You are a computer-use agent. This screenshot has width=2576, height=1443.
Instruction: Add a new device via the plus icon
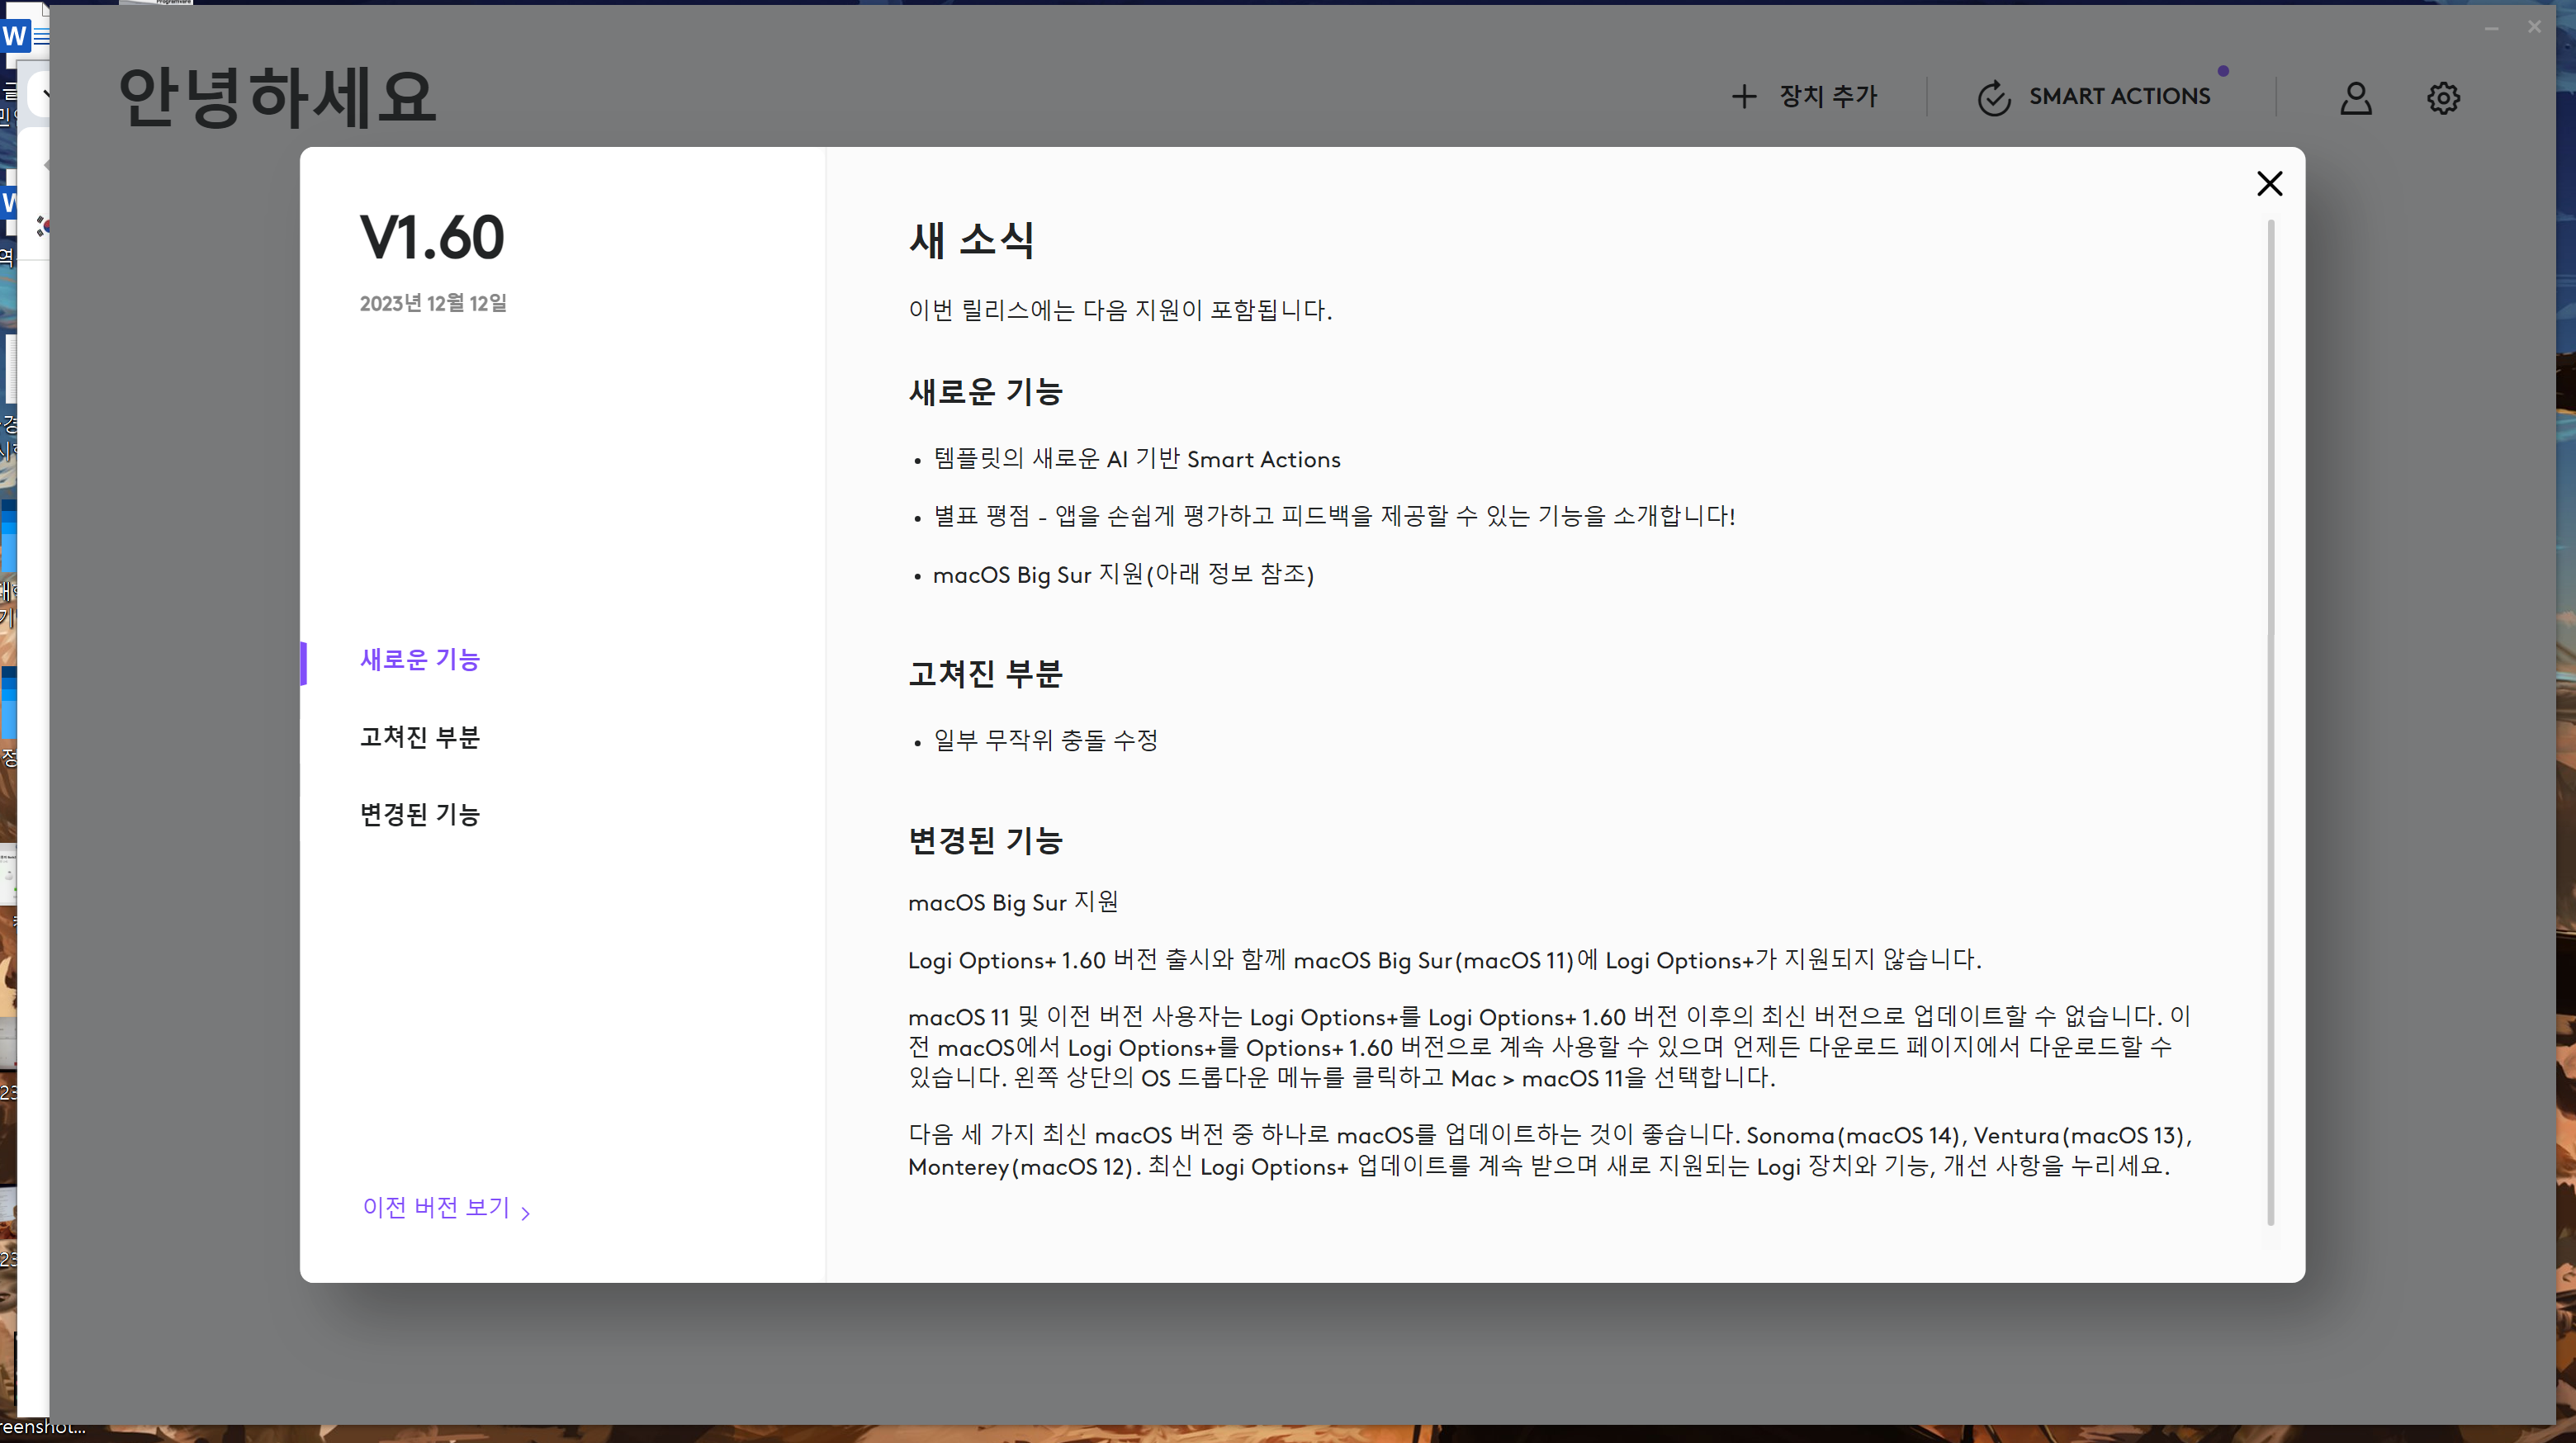[1744, 96]
